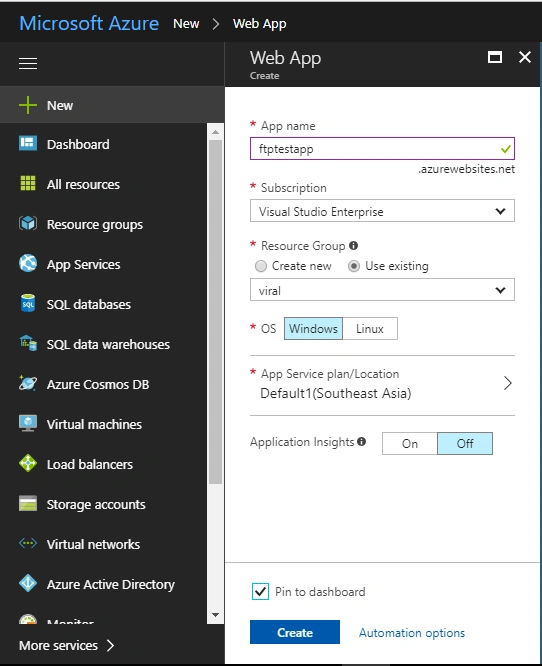Expand the Subscription dropdown
Image resolution: width=542 pixels, height=666 pixels.
(x=382, y=211)
